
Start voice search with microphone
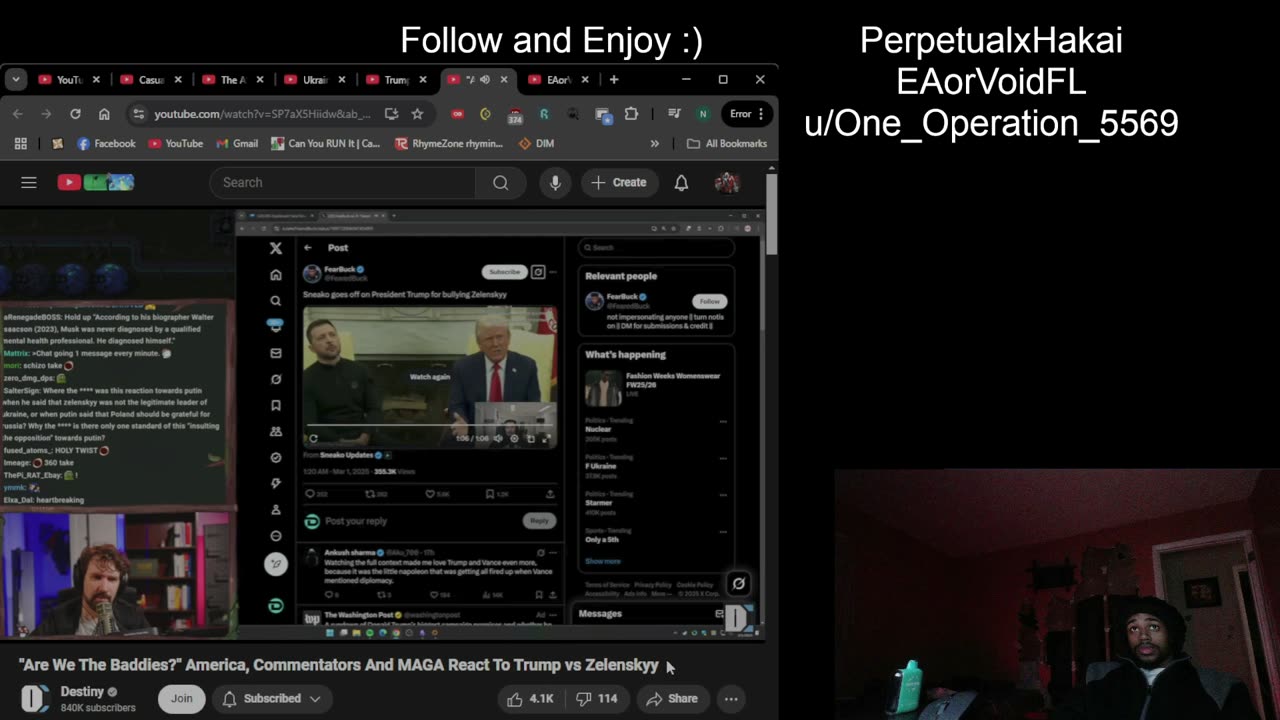pyautogui.click(x=555, y=182)
